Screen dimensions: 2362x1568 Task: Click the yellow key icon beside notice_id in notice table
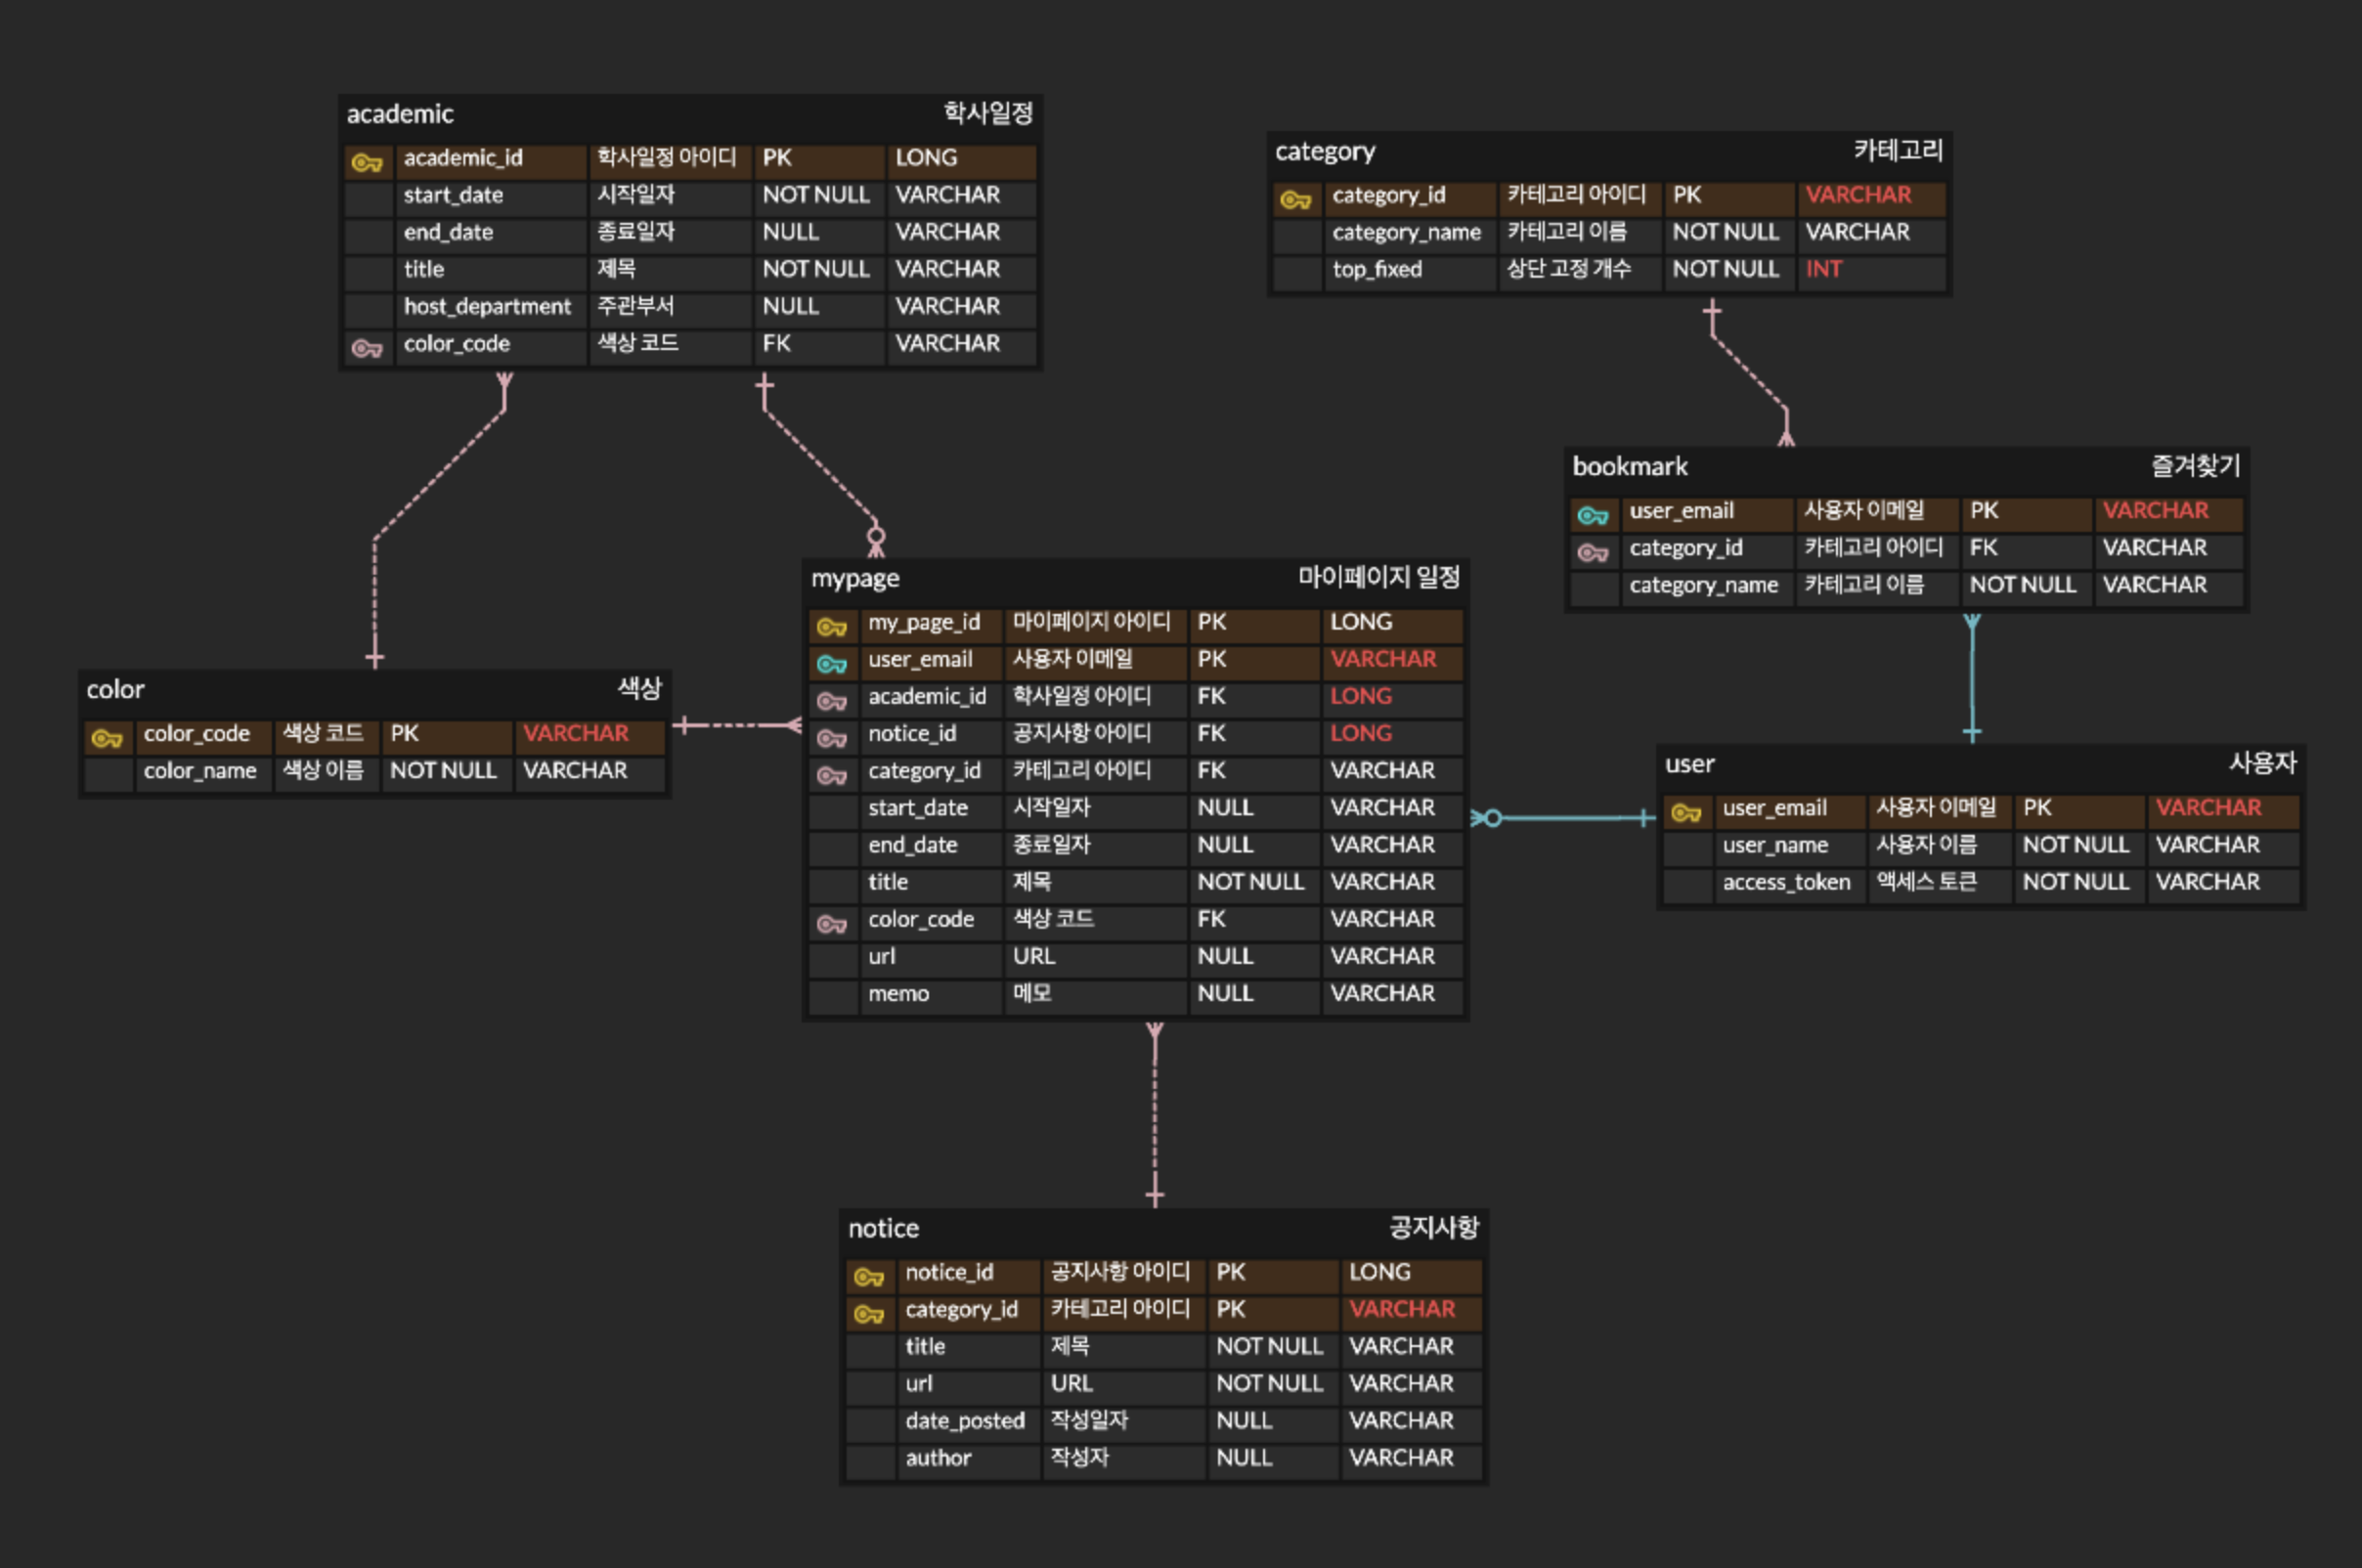click(869, 1277)
